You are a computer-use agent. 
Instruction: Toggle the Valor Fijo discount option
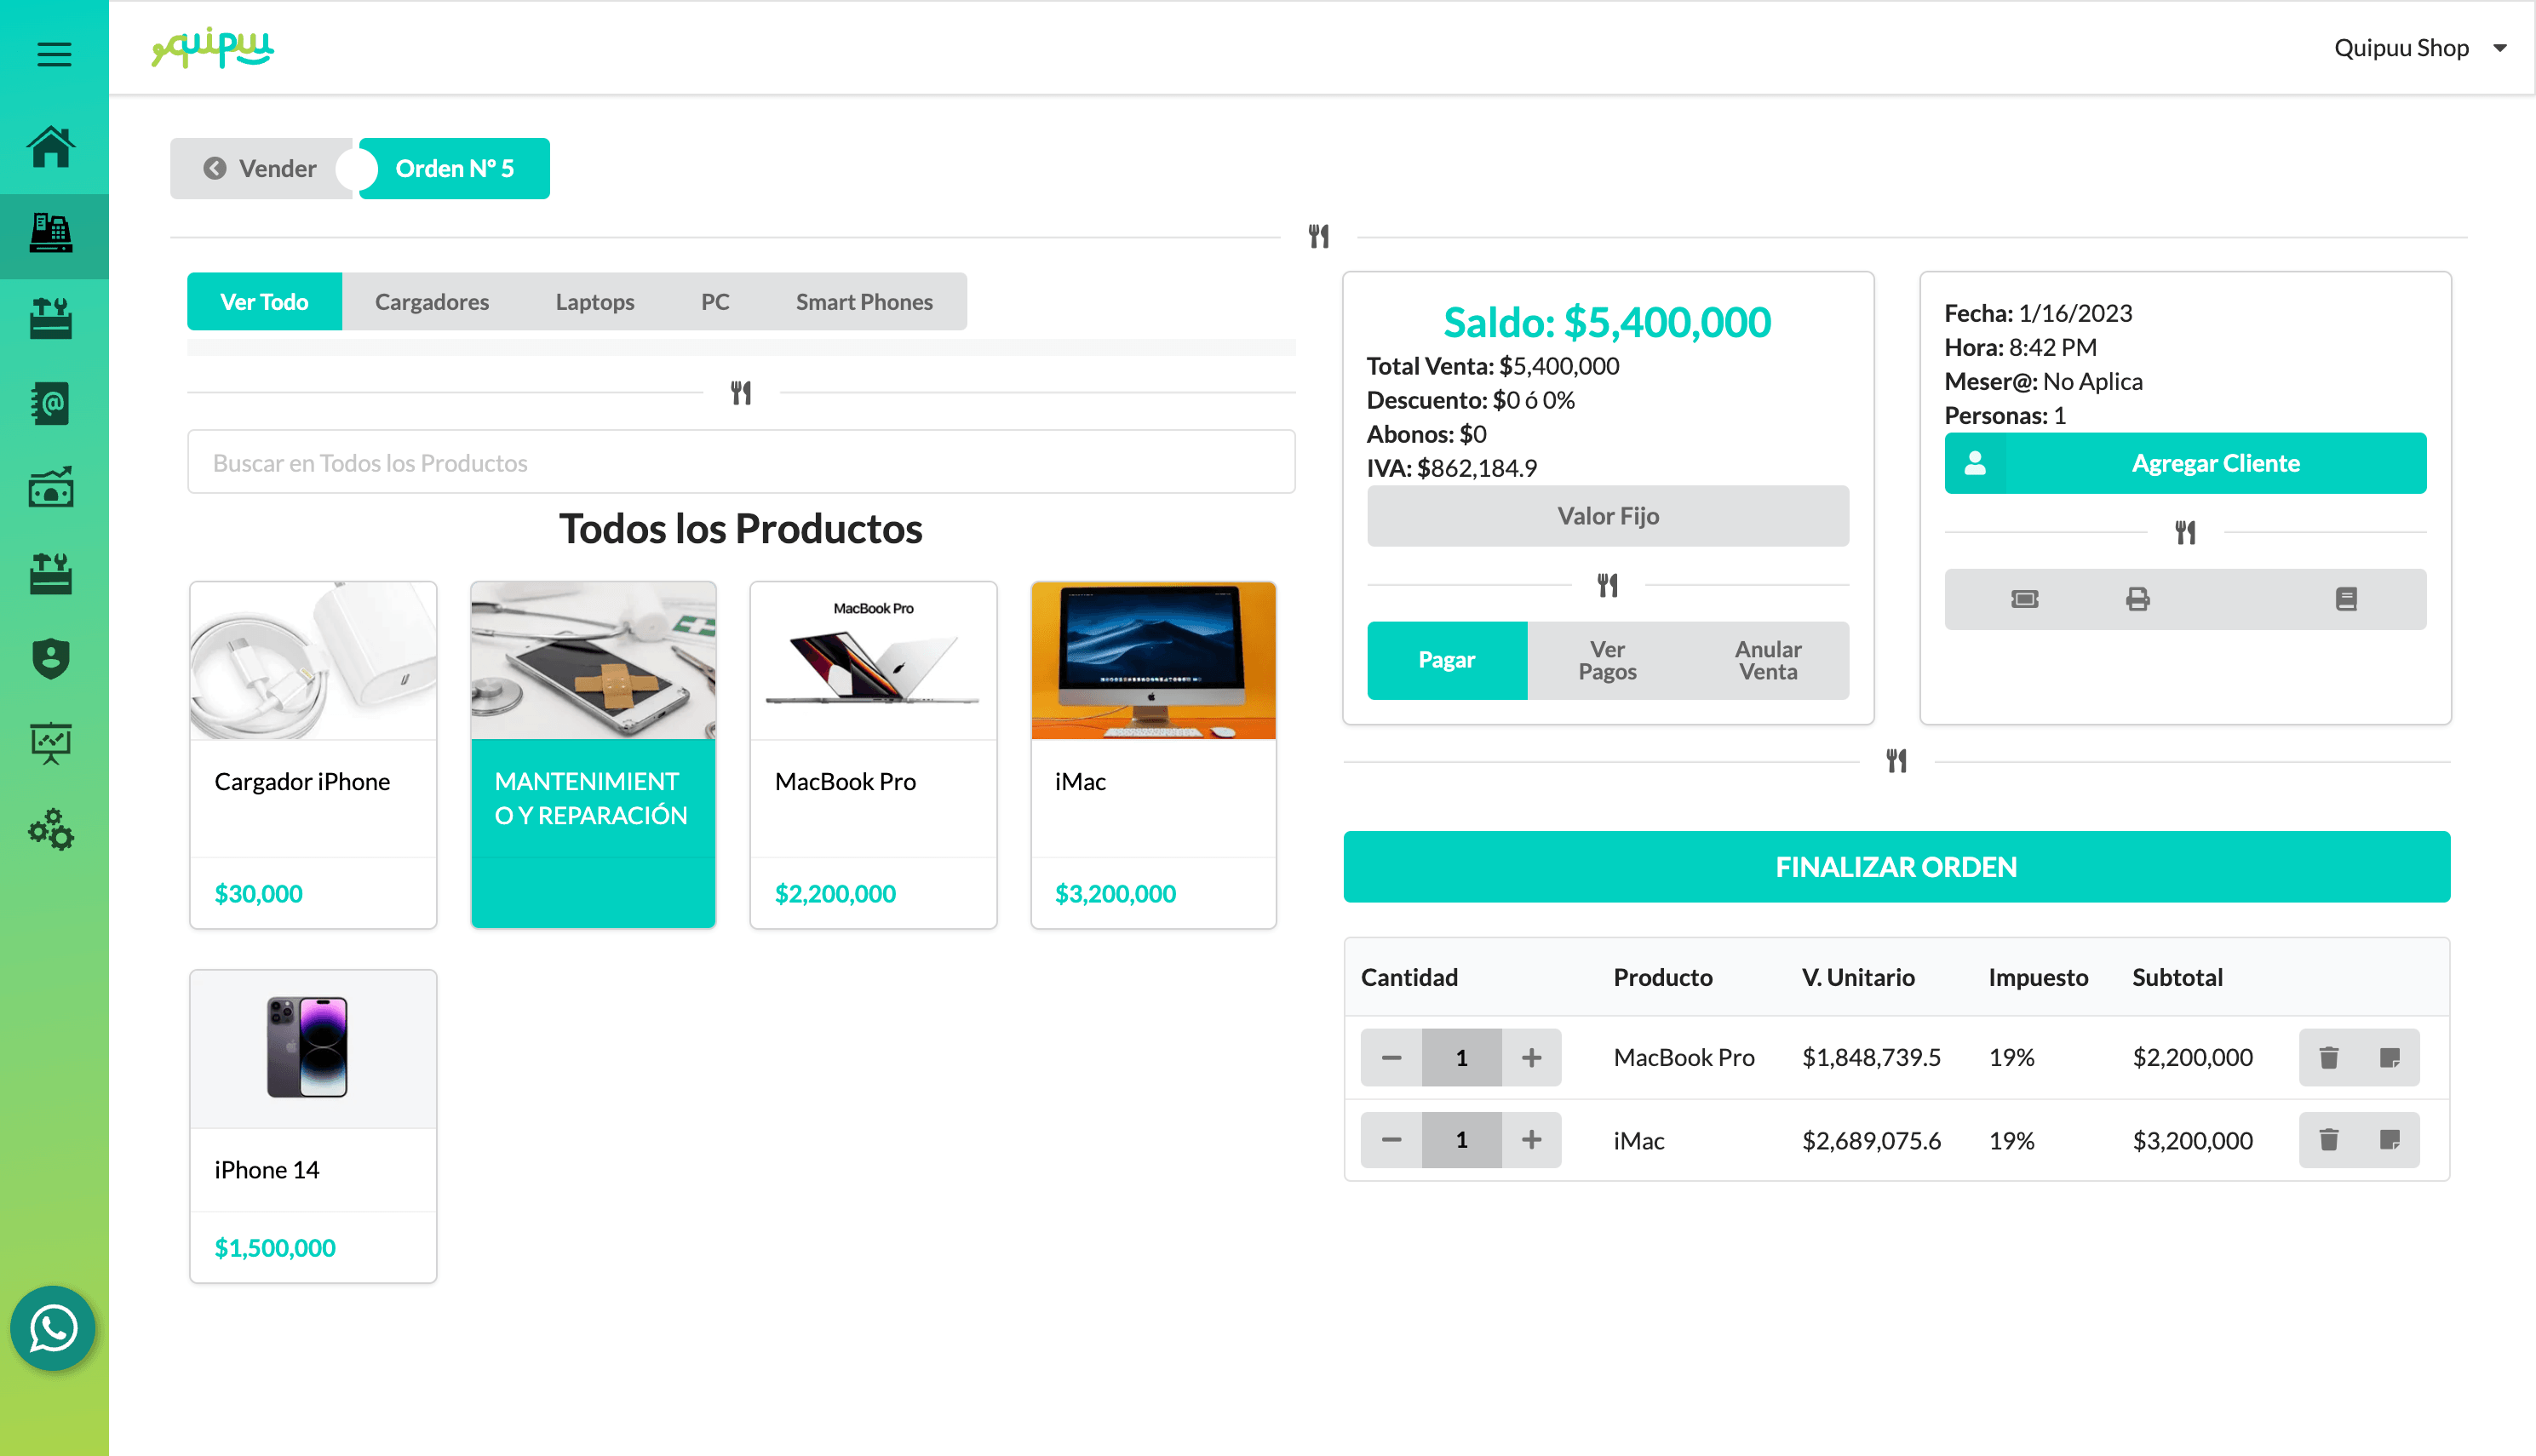pos(1607,516)
